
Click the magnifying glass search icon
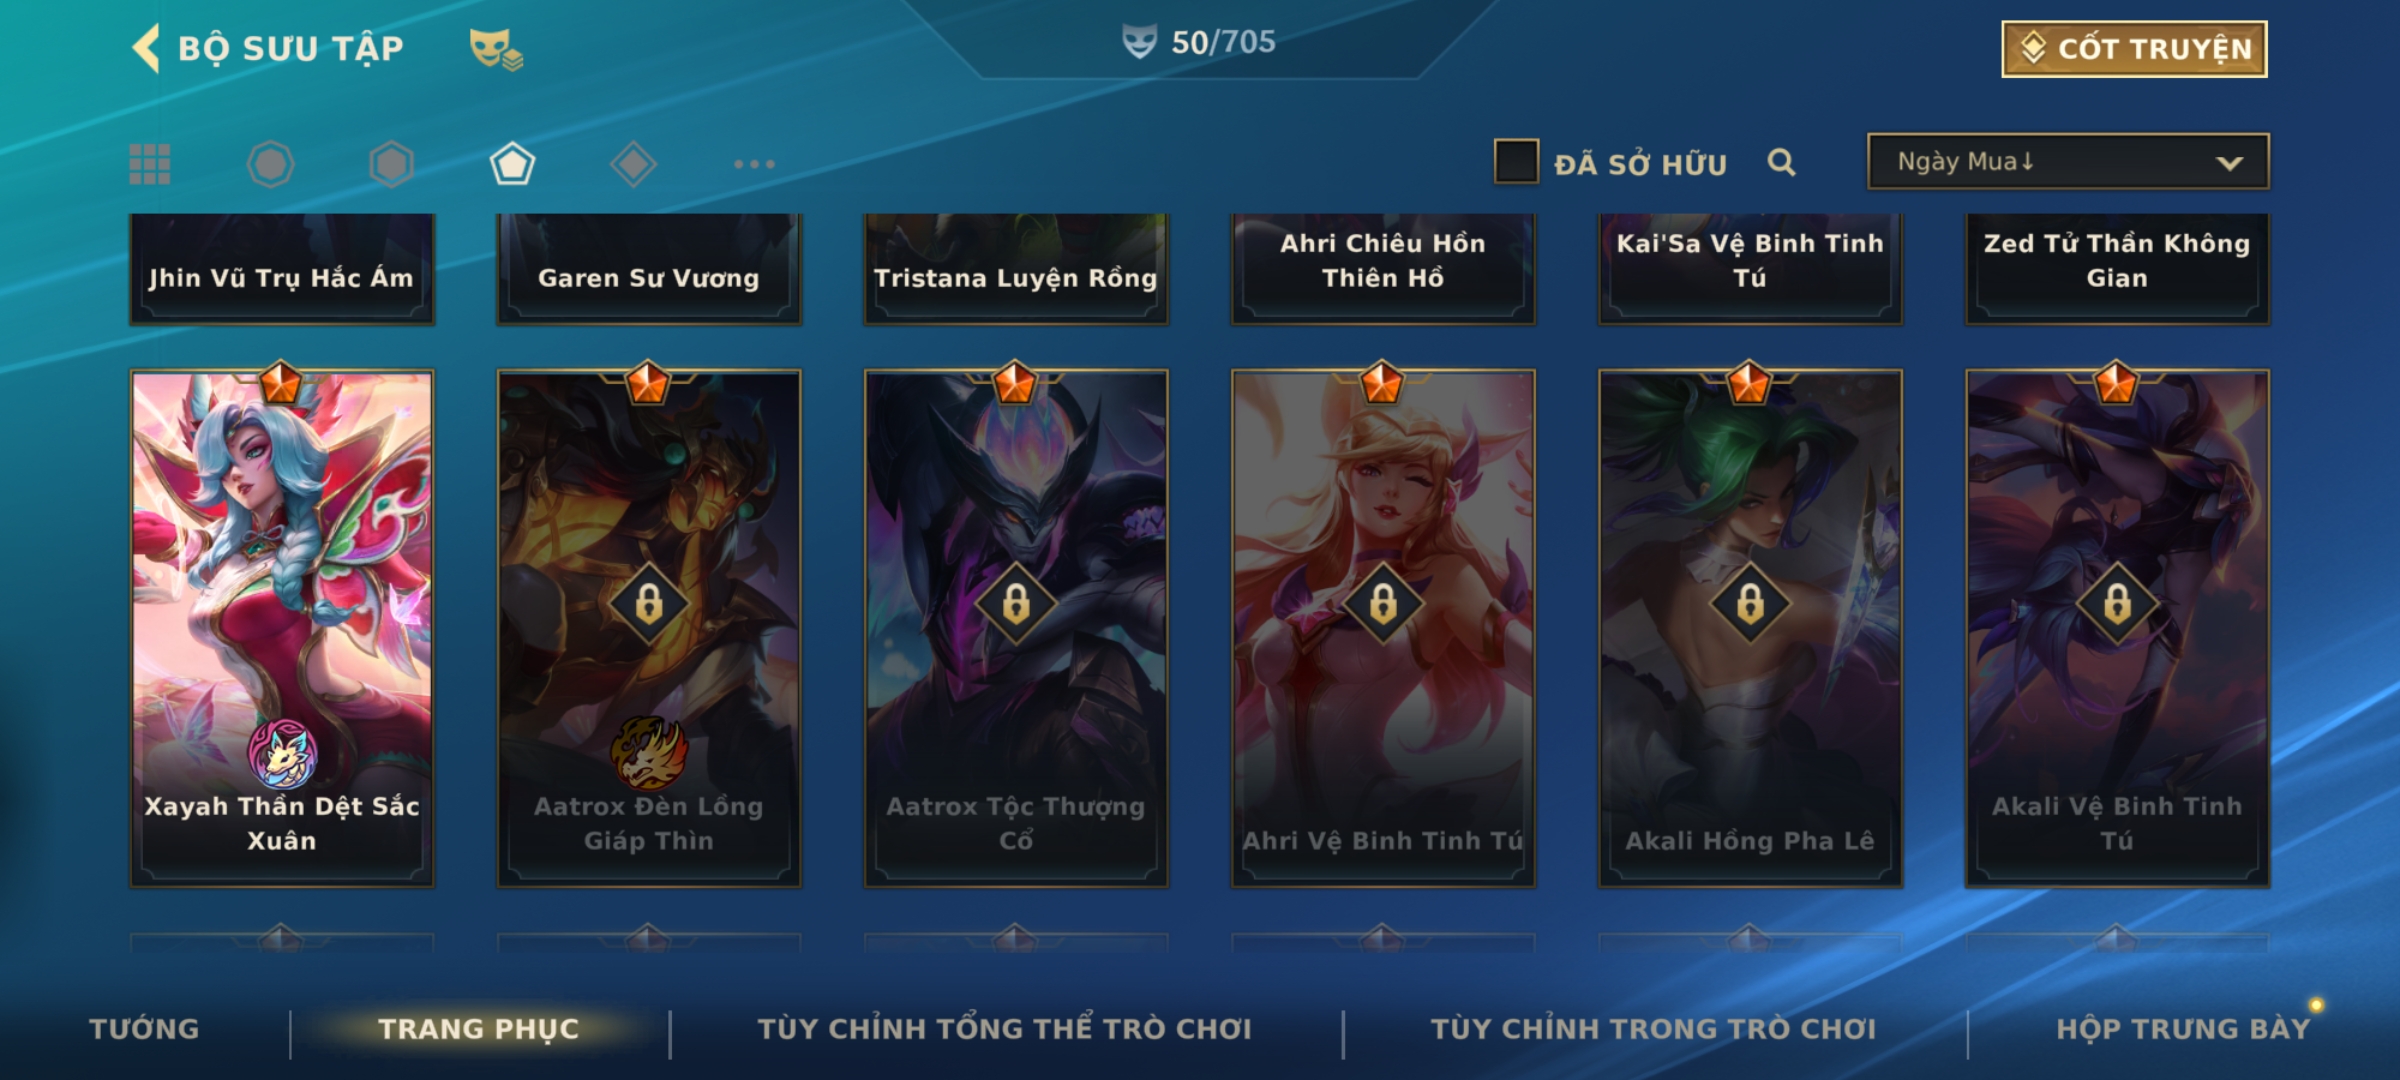tap(1781, 162)
